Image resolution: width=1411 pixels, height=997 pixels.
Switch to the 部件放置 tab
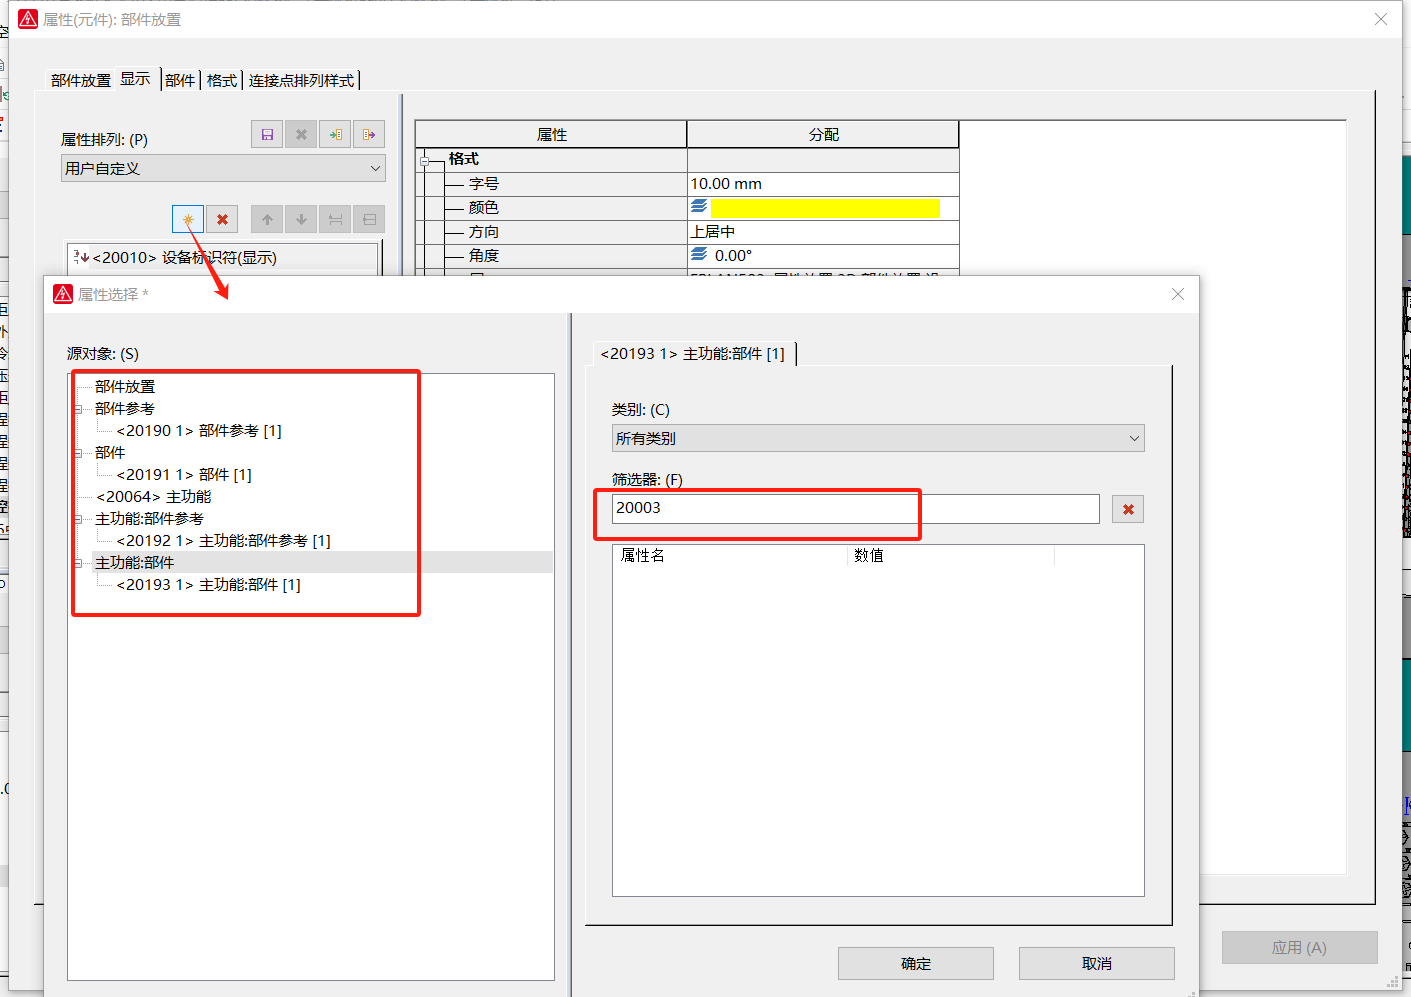tap(81, 80)
